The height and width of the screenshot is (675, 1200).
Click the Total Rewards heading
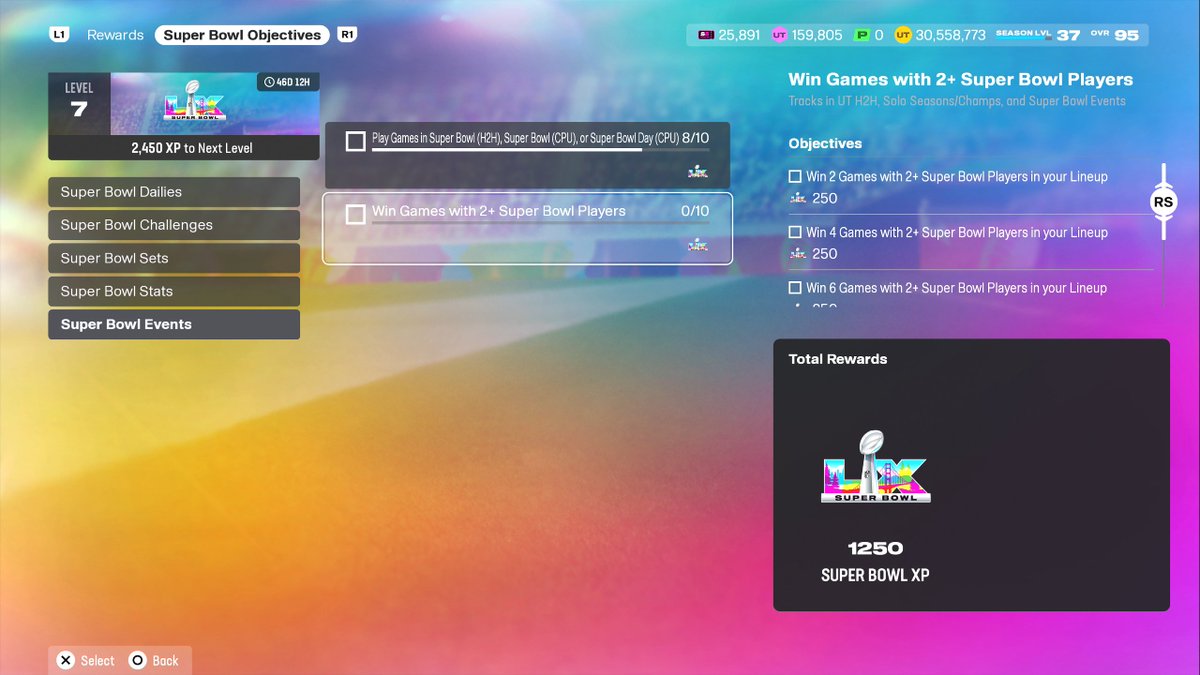(838, 359)
